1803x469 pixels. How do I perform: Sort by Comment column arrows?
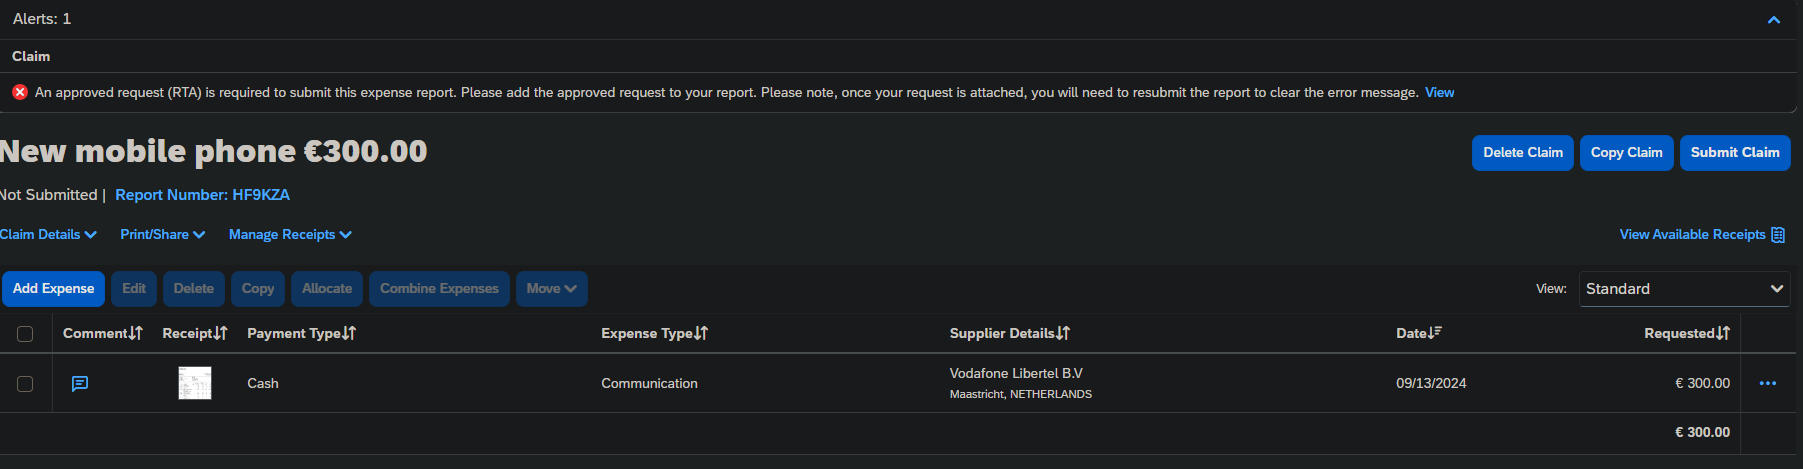coord(136,333)
